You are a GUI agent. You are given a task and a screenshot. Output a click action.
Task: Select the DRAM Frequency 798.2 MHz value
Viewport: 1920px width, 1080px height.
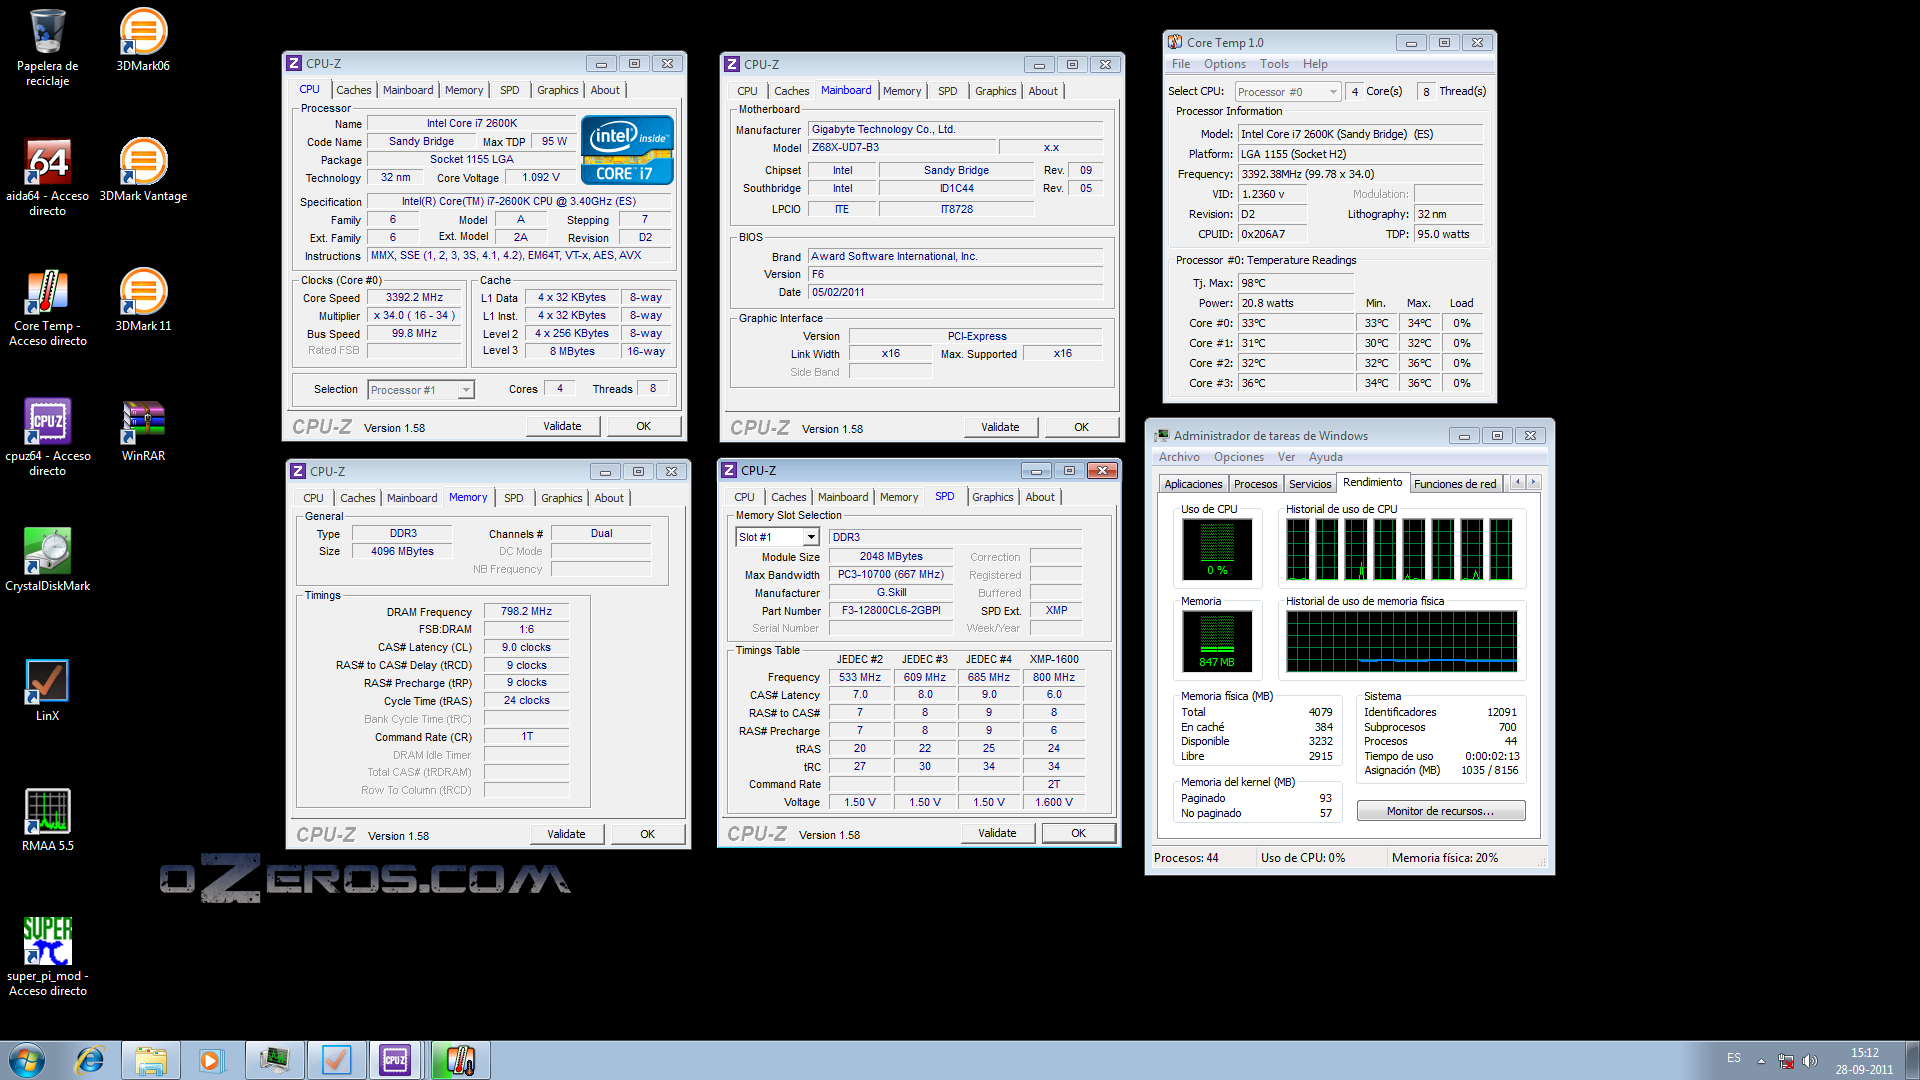coord(526,611)
